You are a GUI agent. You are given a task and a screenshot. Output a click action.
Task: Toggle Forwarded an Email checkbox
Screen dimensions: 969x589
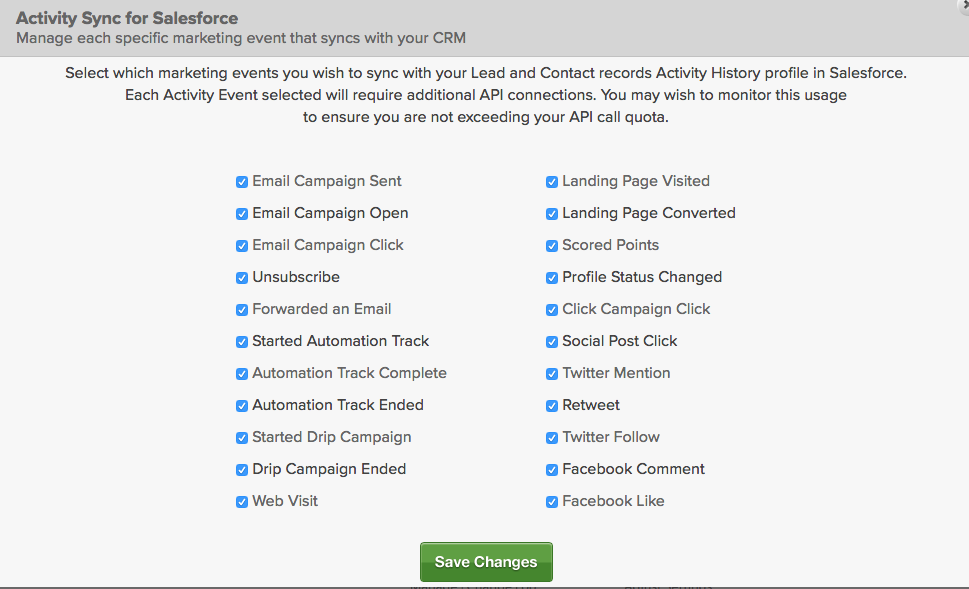[x=242, y=310]
